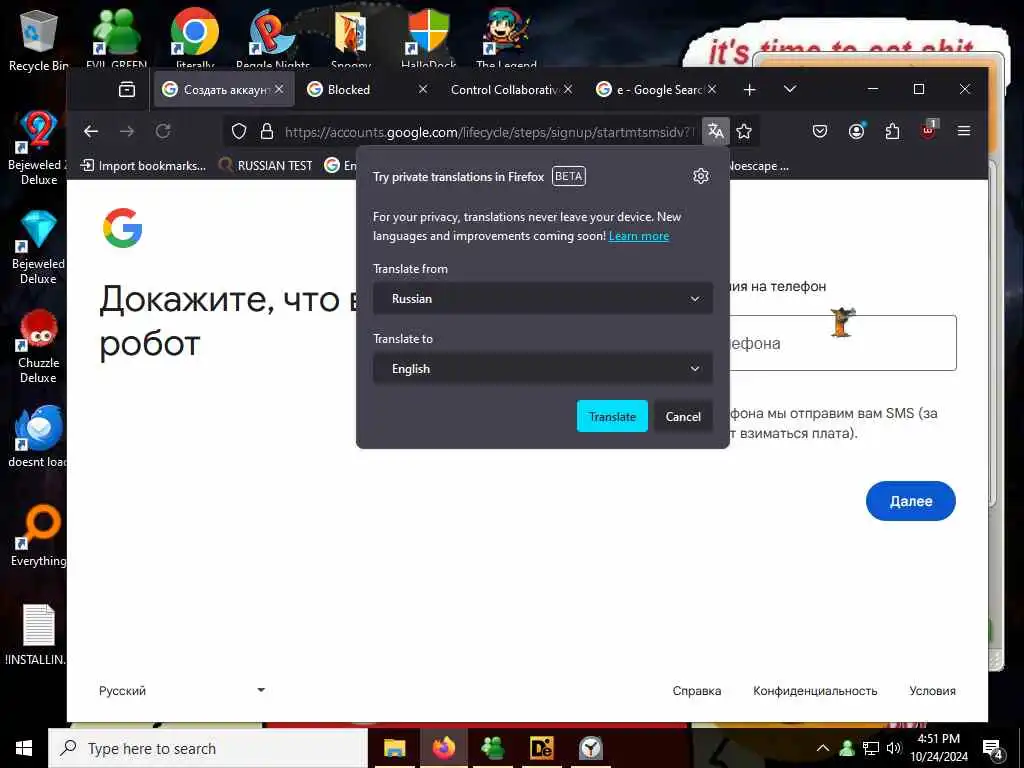Open Extensions puzzle icon
1024x768 pixels.
click(892, 131)
